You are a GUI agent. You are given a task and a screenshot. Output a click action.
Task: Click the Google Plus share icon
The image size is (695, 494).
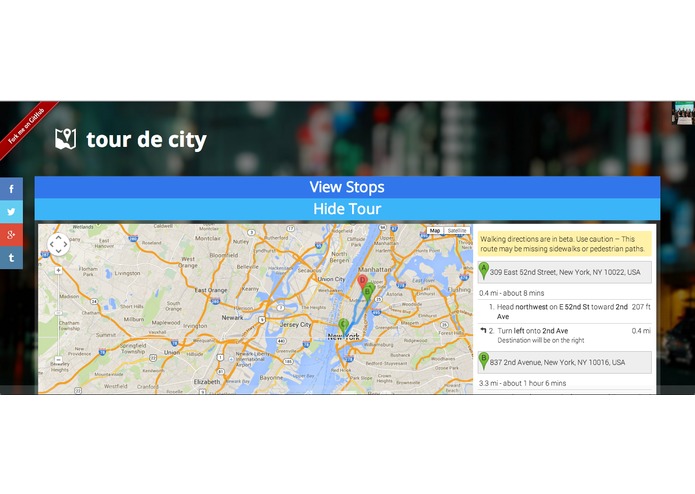[11, 235]
